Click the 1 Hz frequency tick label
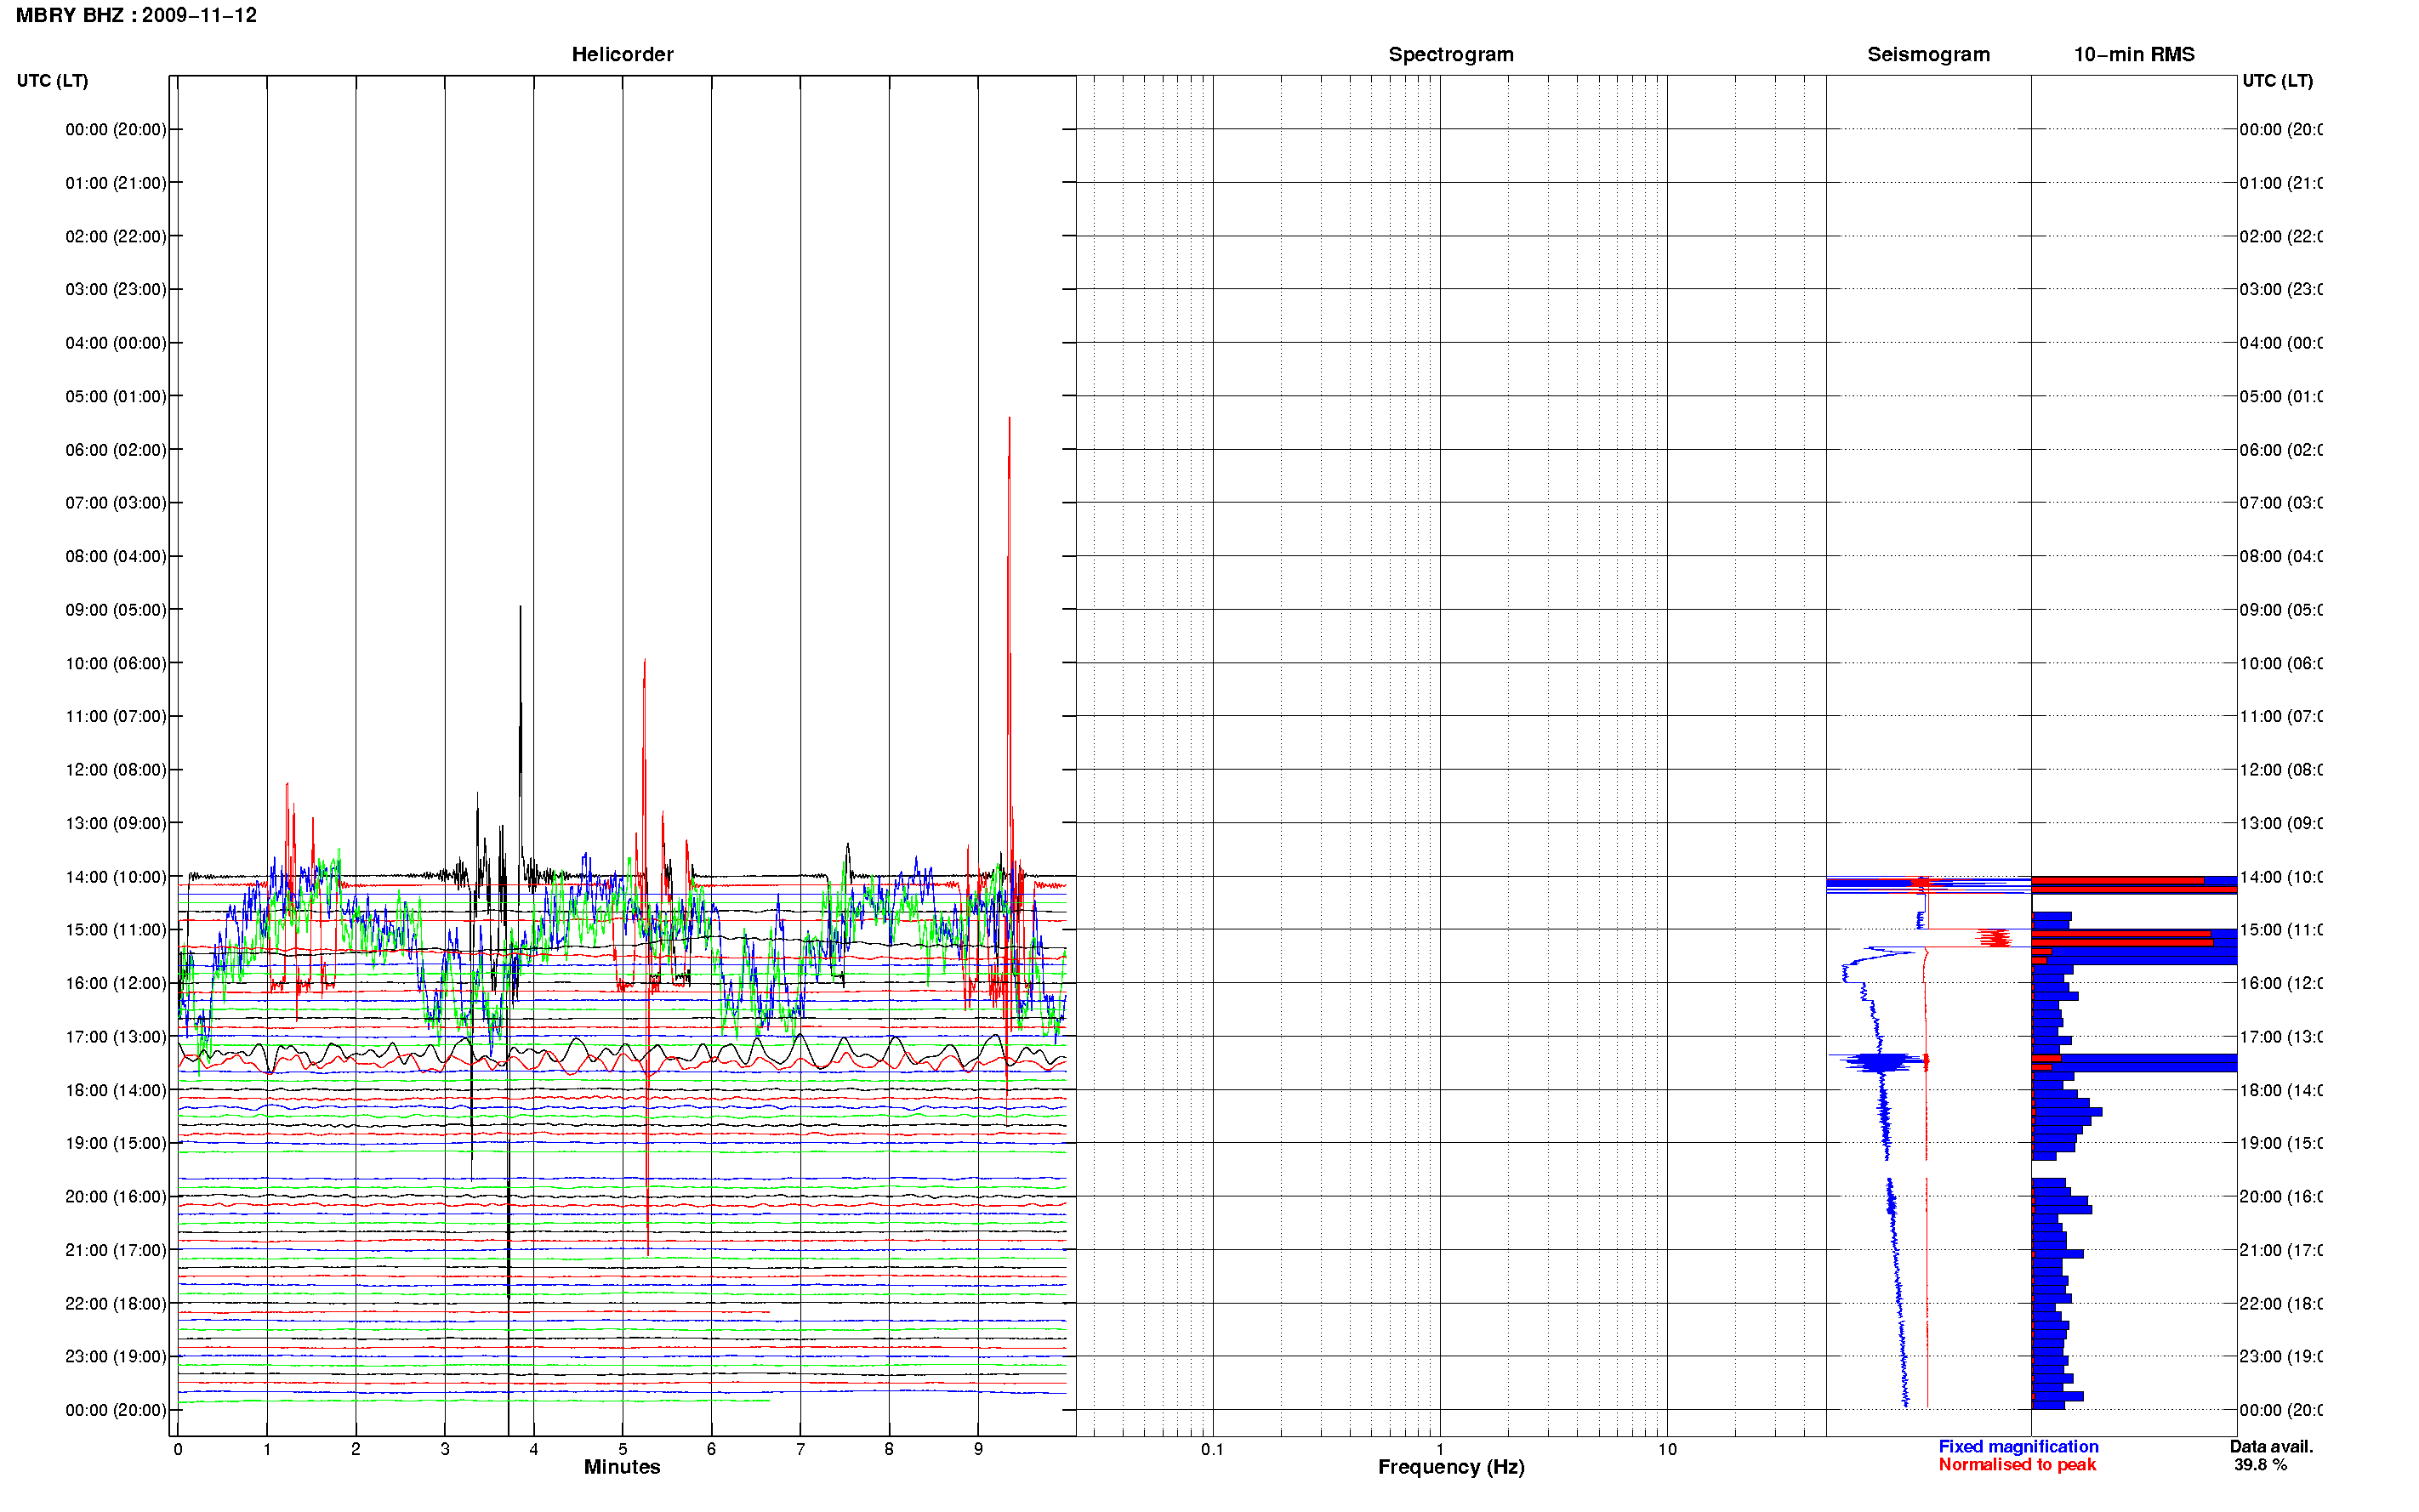The image size is (2419, 1512). pyautogui.click(x=1440, y=1449)
